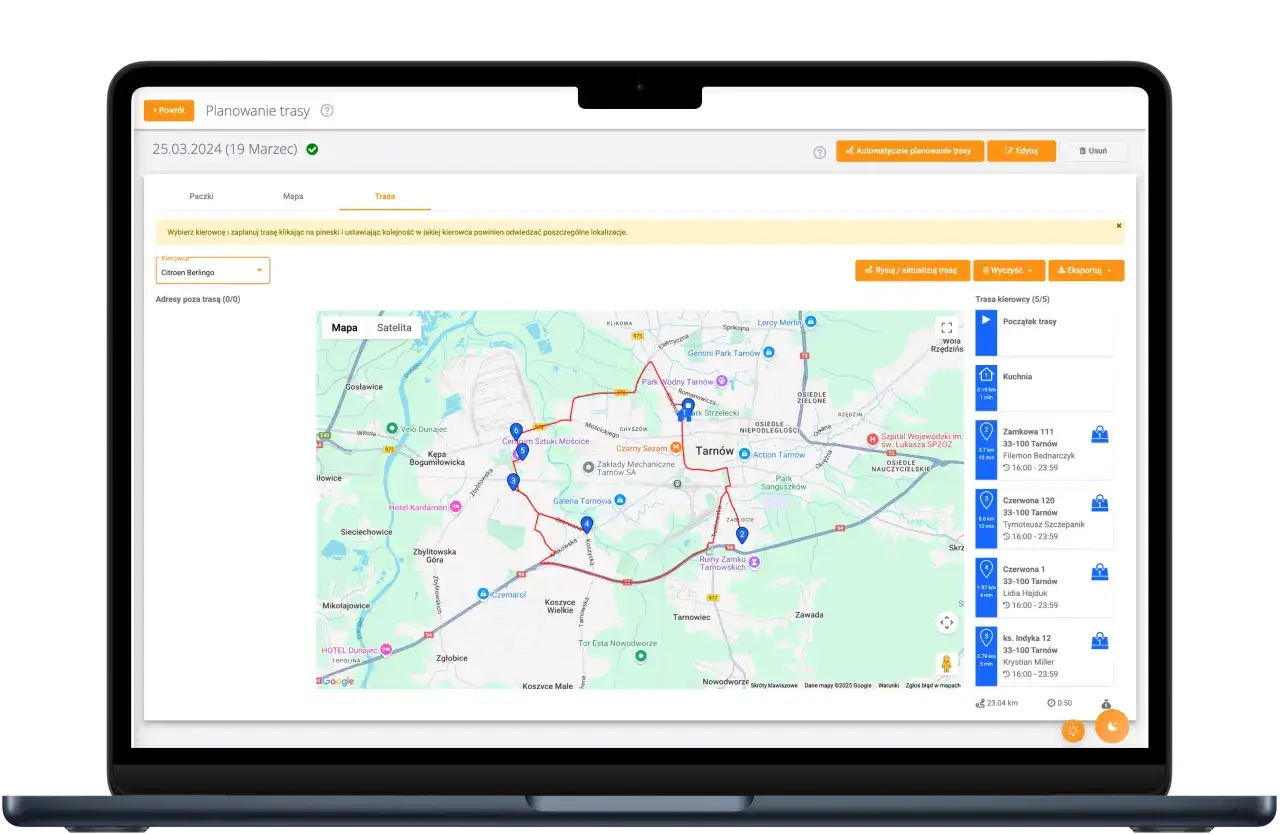1280x835 pixels.
Task: Toggle light theme sun button
Action: [1073, 731]
